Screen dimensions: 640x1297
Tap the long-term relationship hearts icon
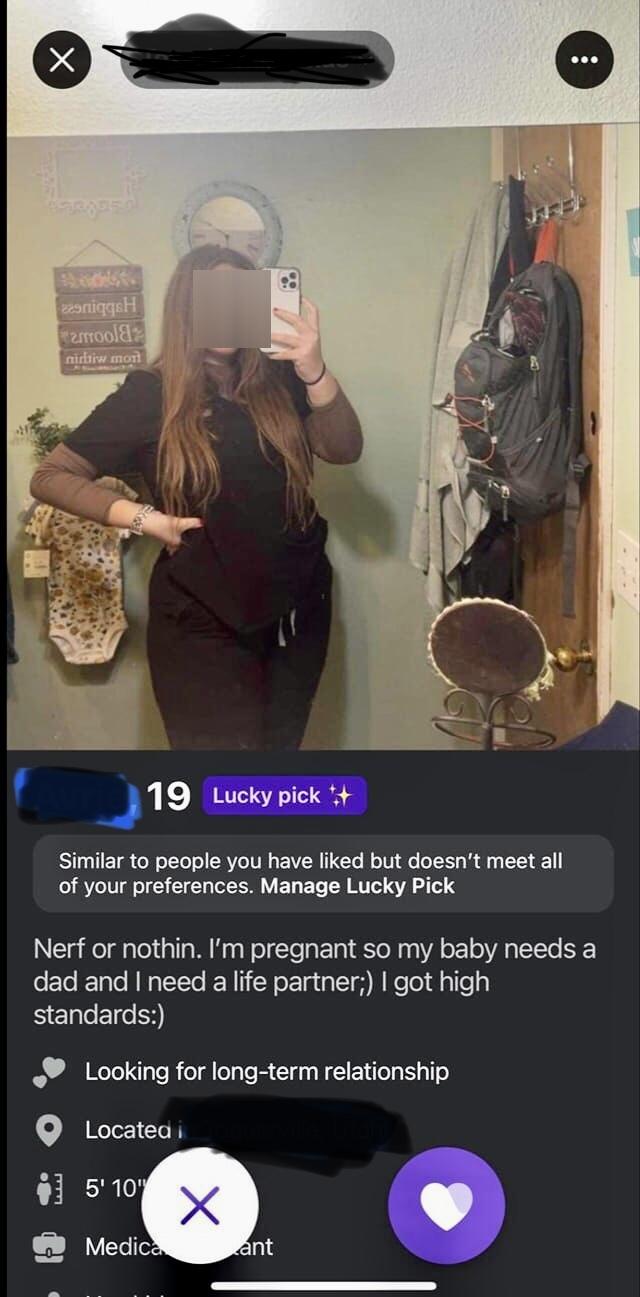pos(49,1072)
